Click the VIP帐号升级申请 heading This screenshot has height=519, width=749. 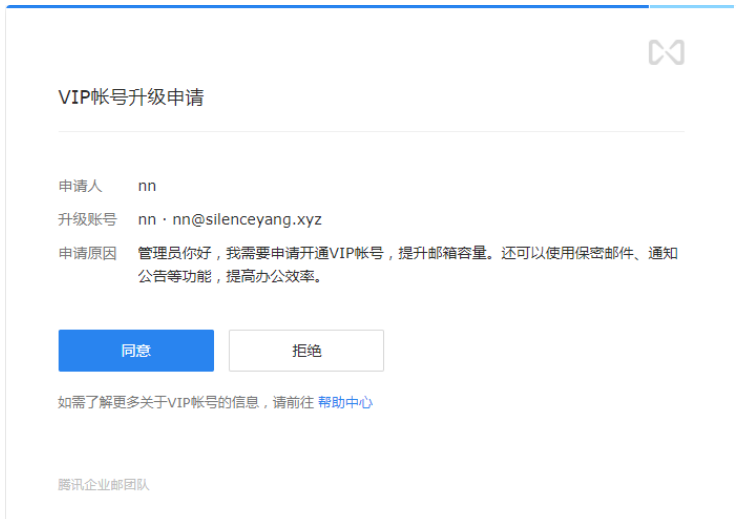[132, 98]
